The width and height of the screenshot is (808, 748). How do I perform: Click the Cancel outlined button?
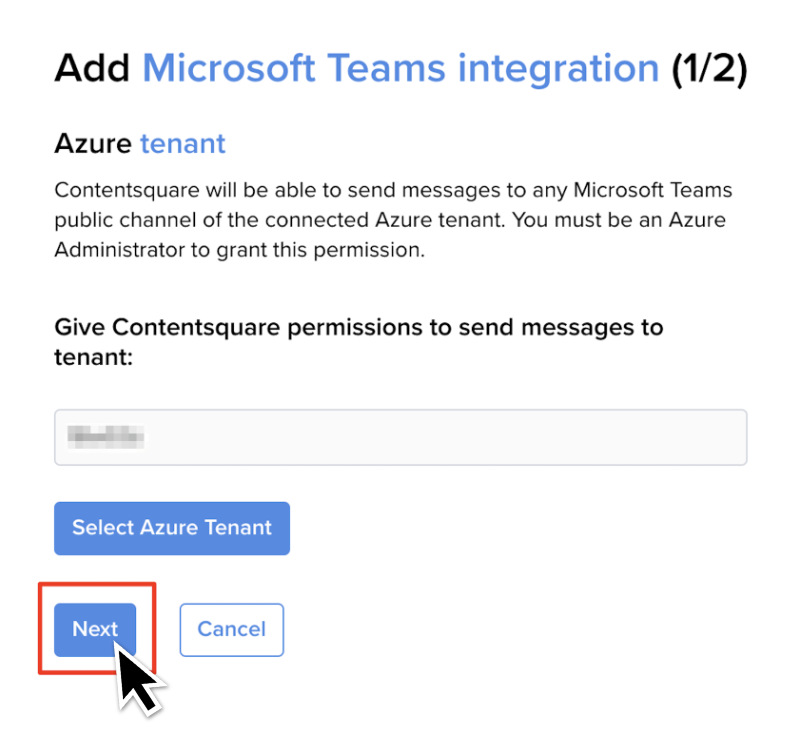click(x=231, y=629)
